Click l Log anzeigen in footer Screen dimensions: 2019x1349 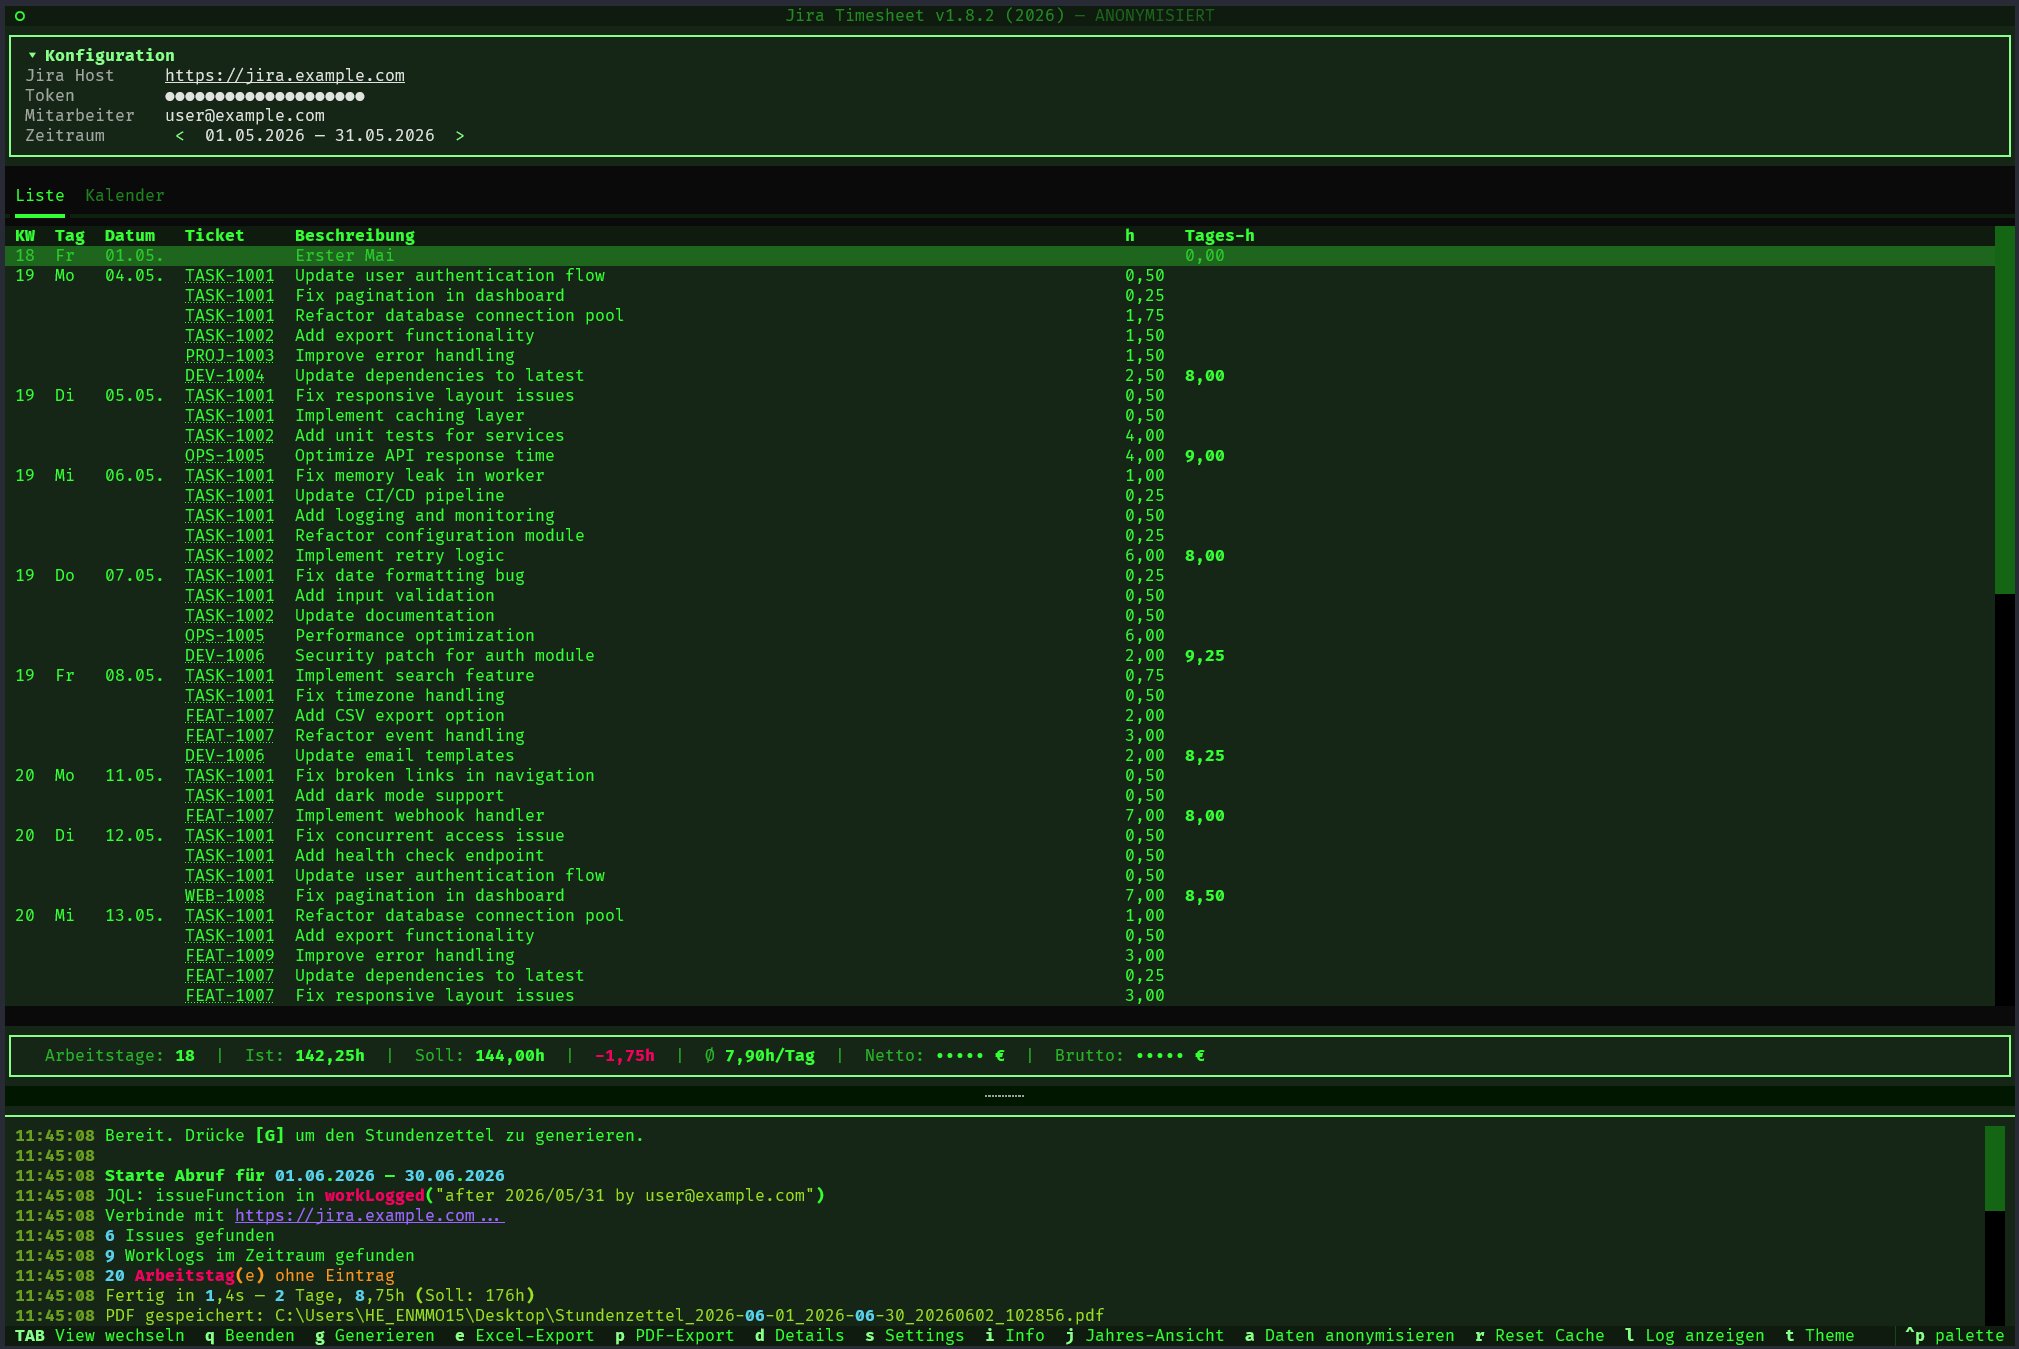pos(1695,1335)
